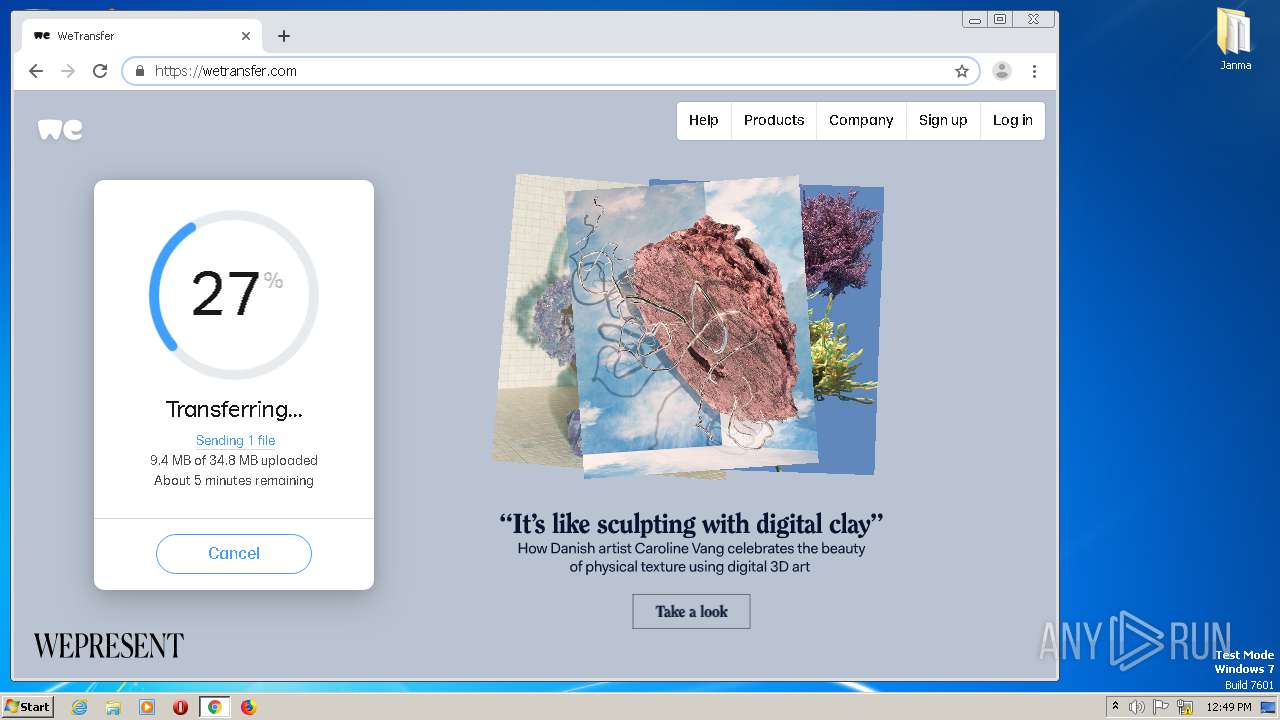Click the circular upload progress ring
Image resolution: width=1280 pixels, height=720 pixels.
pyautogui.click(x=234, y=295)
